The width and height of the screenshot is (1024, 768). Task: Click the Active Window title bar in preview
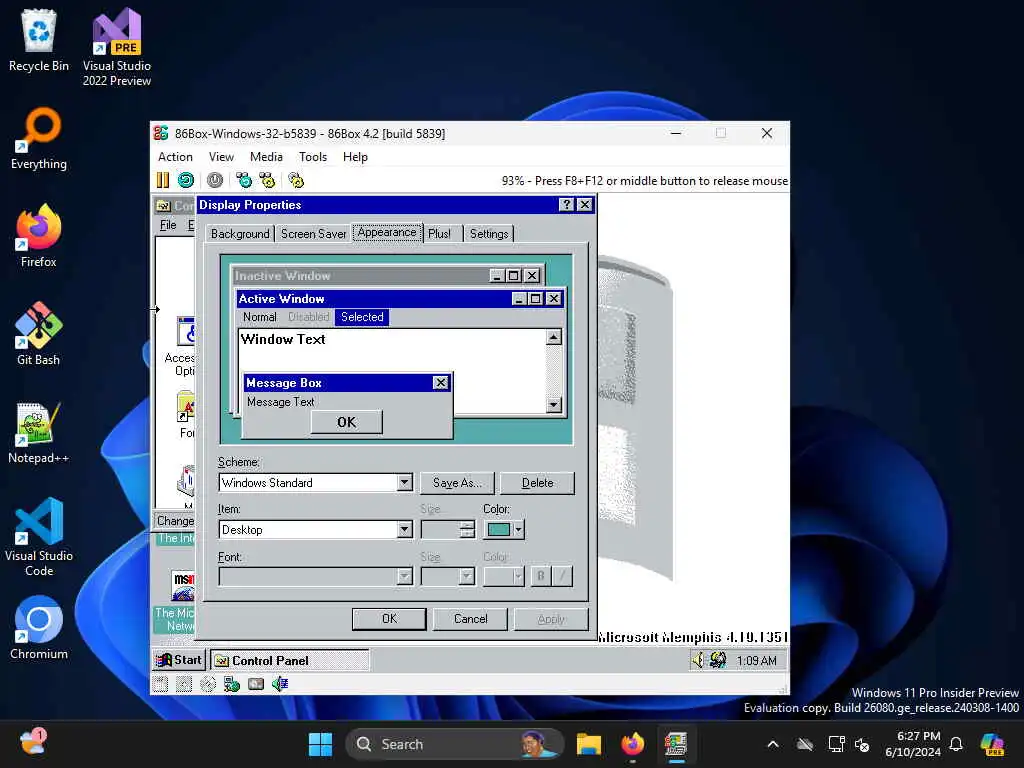tap(400, 298)
